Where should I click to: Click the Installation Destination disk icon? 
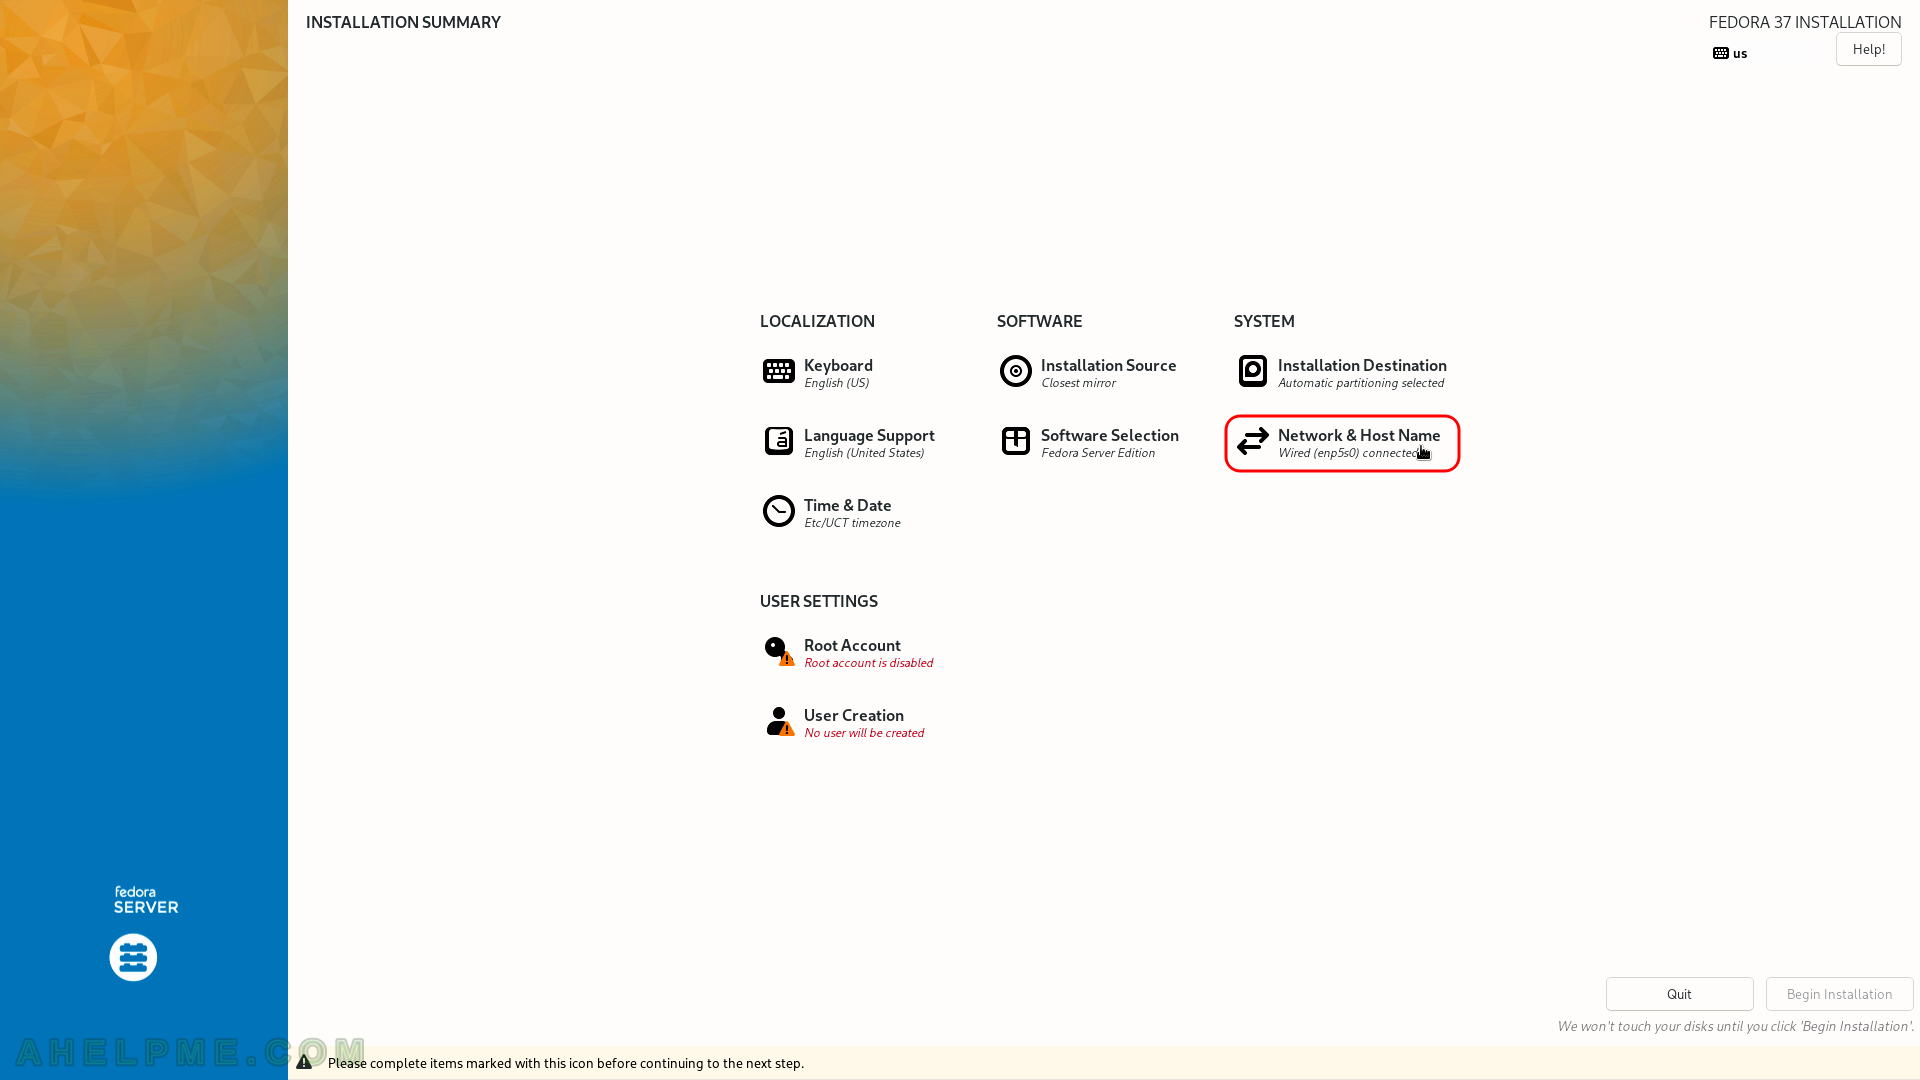(1252, 371)
